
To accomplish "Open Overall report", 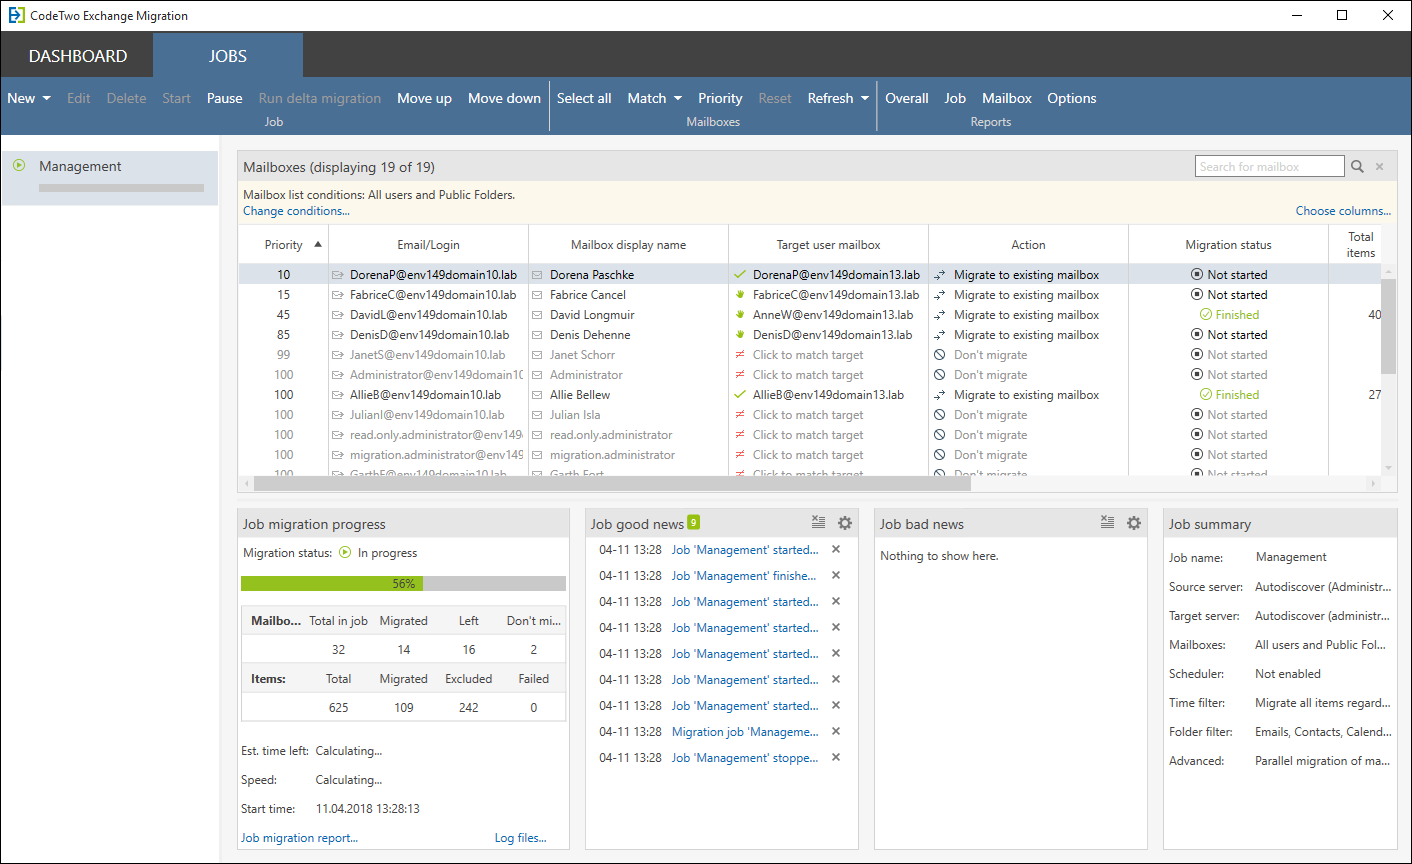I will (907, 98).
